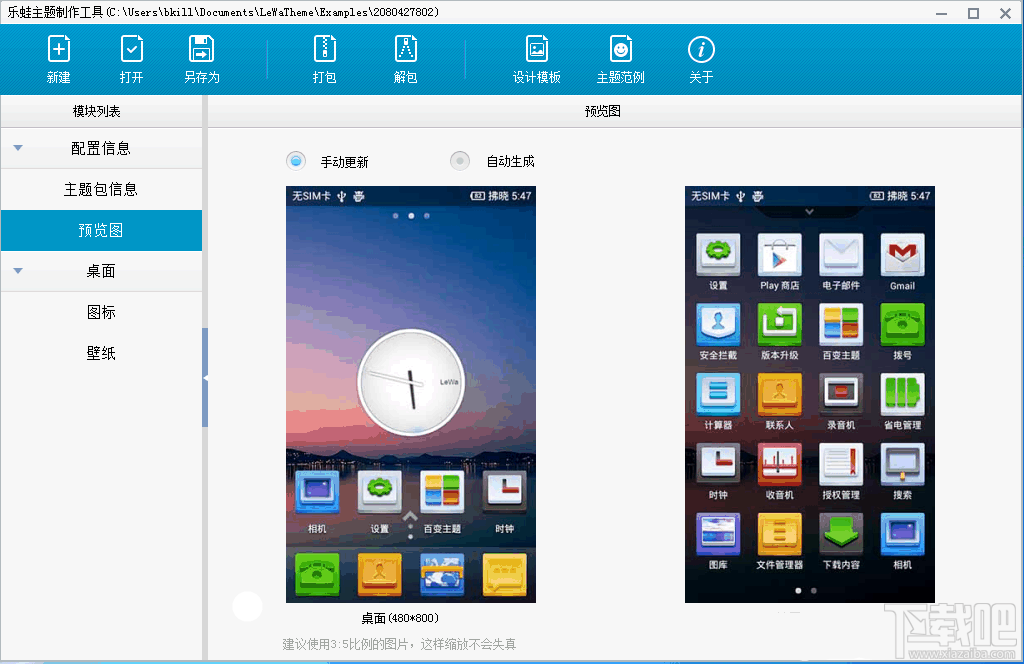Click the desktop home screen preview thumbnail
This screenshot has height=664, width=1024.
[x=411, y=394]
